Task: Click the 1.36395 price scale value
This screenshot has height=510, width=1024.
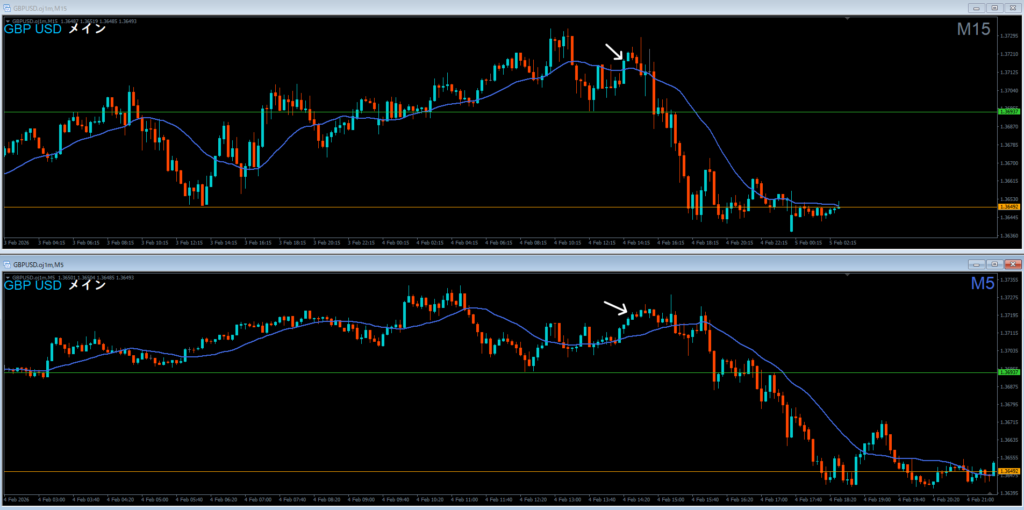Action: pyautogui.click(x=1010, y=492)
